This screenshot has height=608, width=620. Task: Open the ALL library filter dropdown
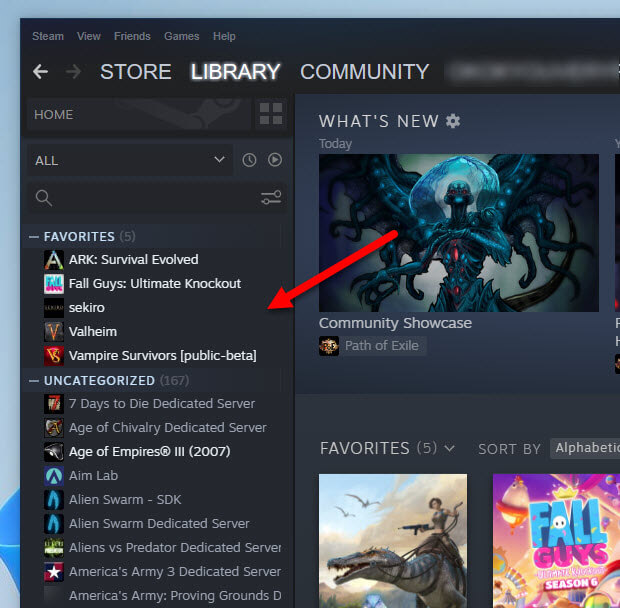point(130,160)
